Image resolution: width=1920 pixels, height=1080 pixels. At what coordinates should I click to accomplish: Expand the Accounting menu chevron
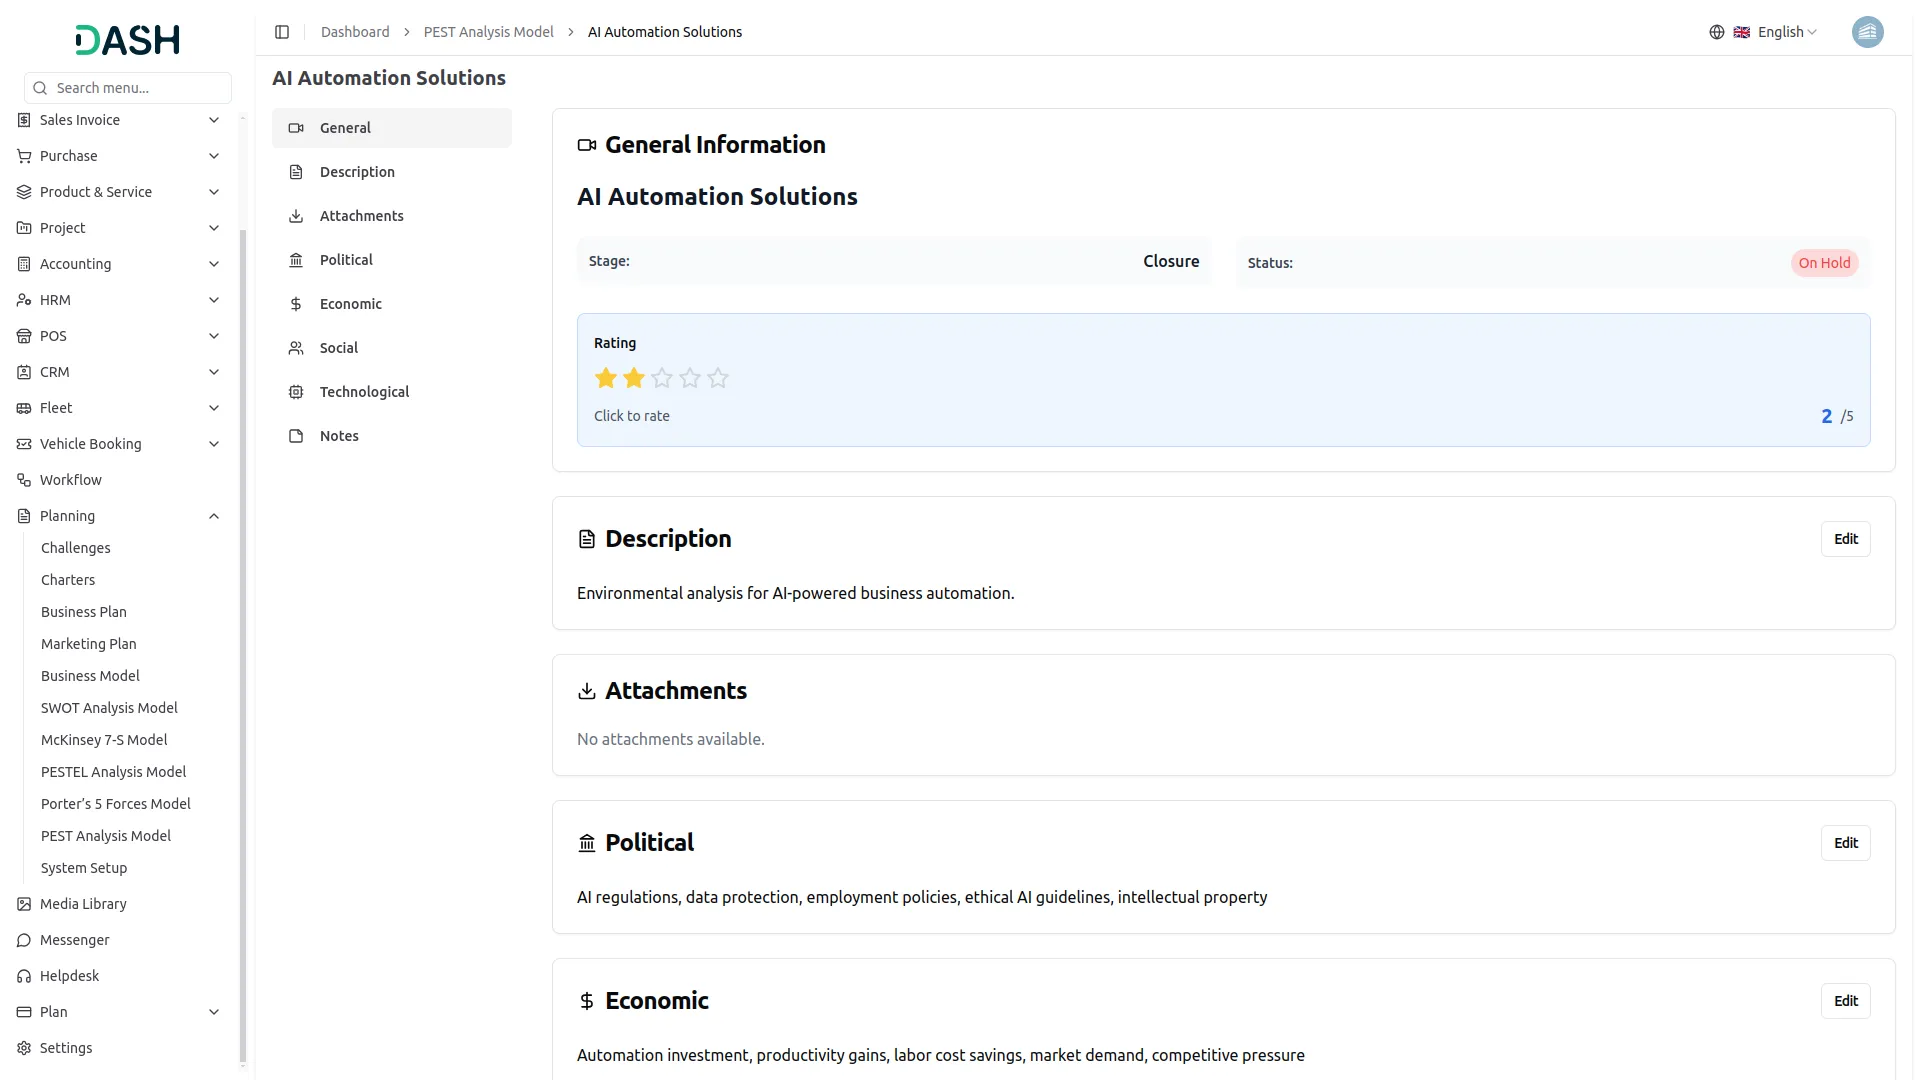coord(213,264)
